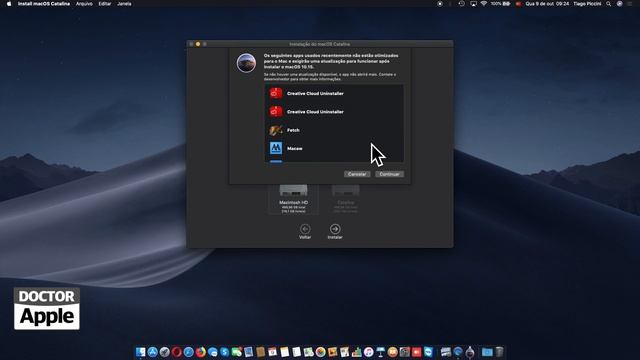
Task: Open iTunes from the Dock
Action: pyautogui.click(x=369, y=352)
